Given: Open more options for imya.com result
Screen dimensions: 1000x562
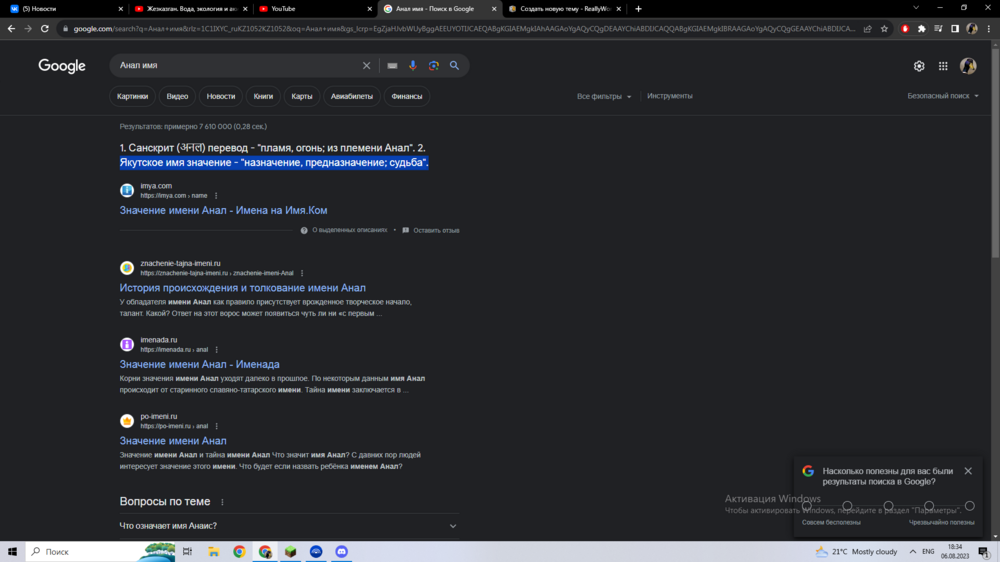Looking at the screenshot, I should pos(216,196).
